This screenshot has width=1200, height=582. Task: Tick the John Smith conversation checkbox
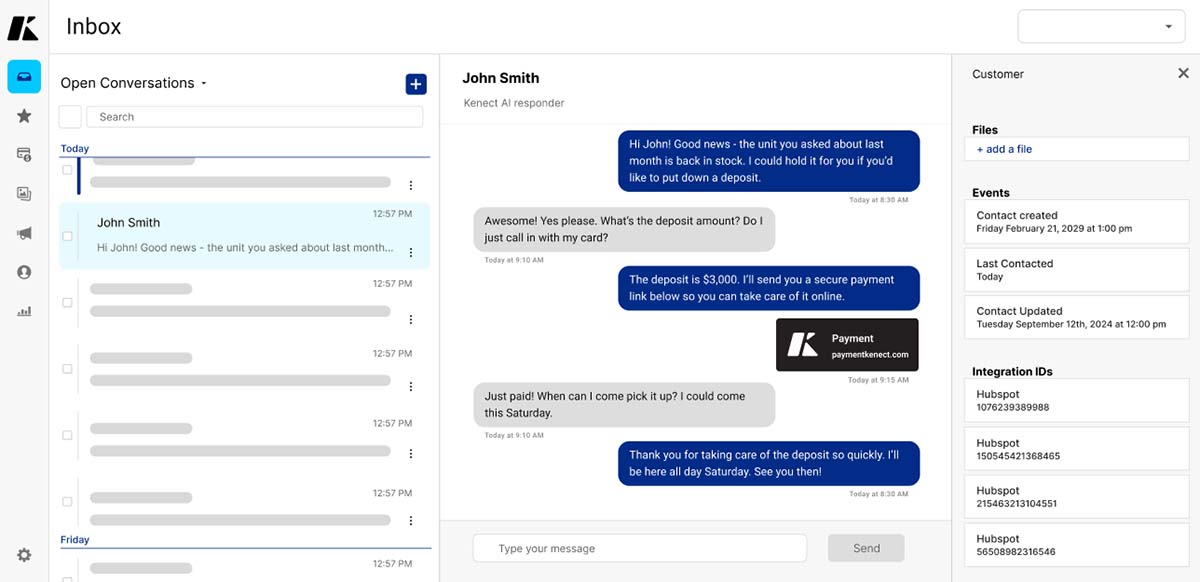point(68,236)
